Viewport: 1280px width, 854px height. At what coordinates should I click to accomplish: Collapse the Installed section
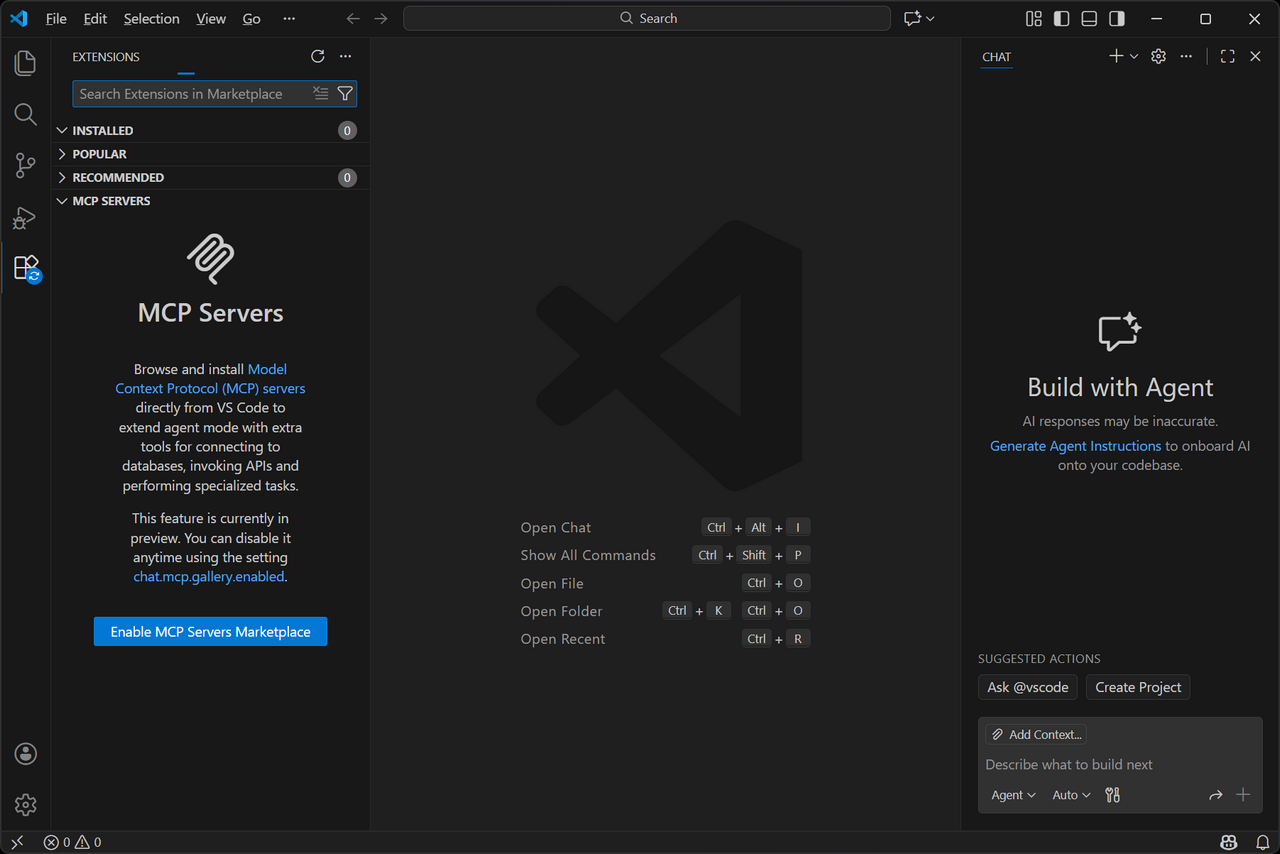pos(210,130)
